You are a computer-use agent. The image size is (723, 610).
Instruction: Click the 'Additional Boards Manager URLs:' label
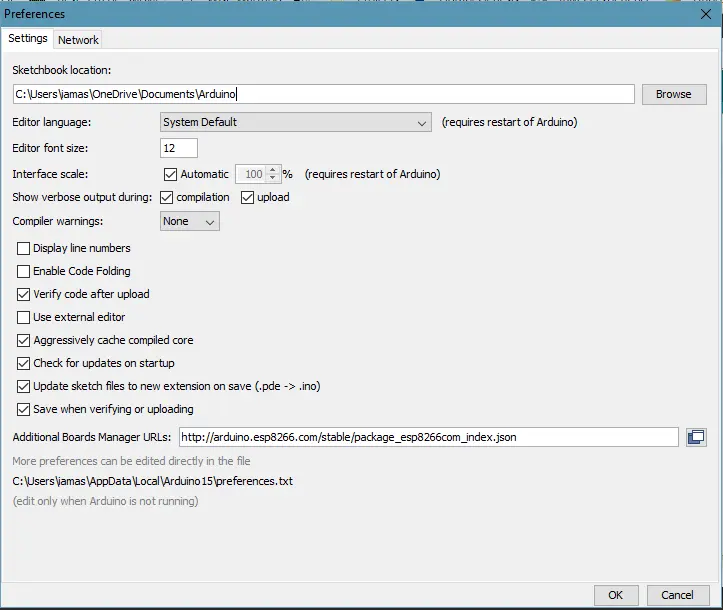(x=92, y=437)
